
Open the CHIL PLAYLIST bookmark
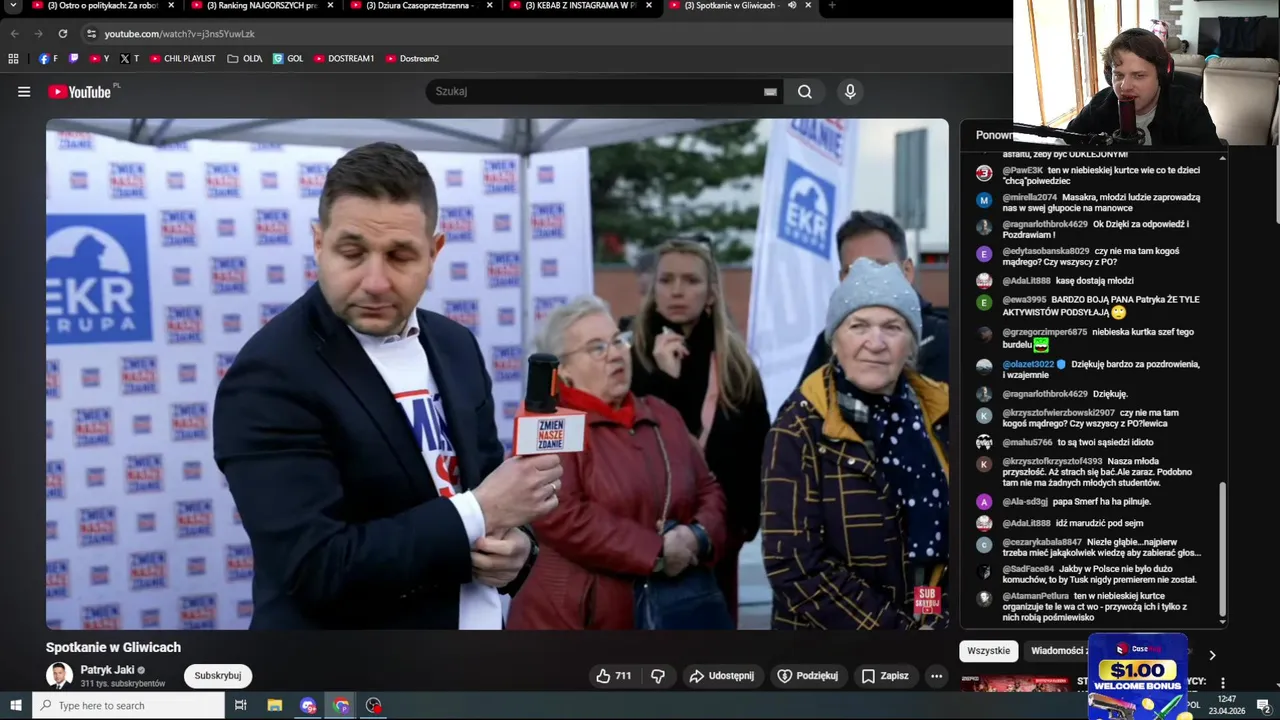pyautogui.click(x=182, y=59)
